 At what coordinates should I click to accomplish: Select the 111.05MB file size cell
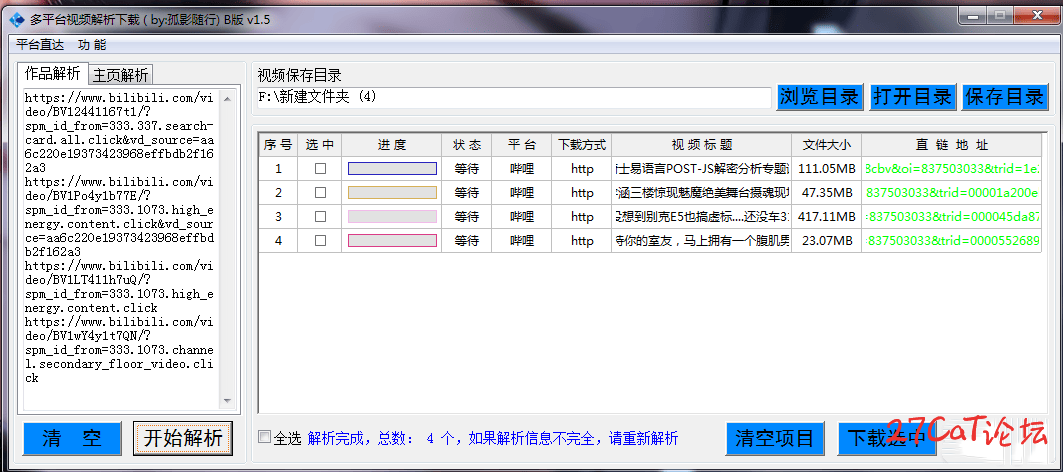click(826, 169)
